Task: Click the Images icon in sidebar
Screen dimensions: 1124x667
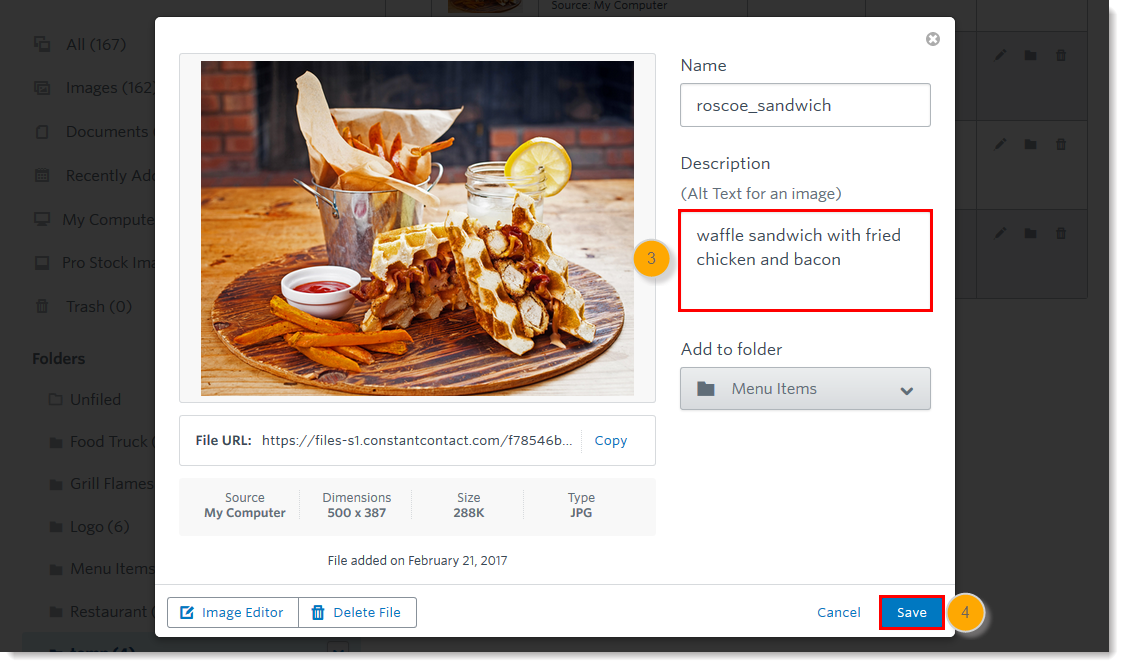Action: point(42,88)
